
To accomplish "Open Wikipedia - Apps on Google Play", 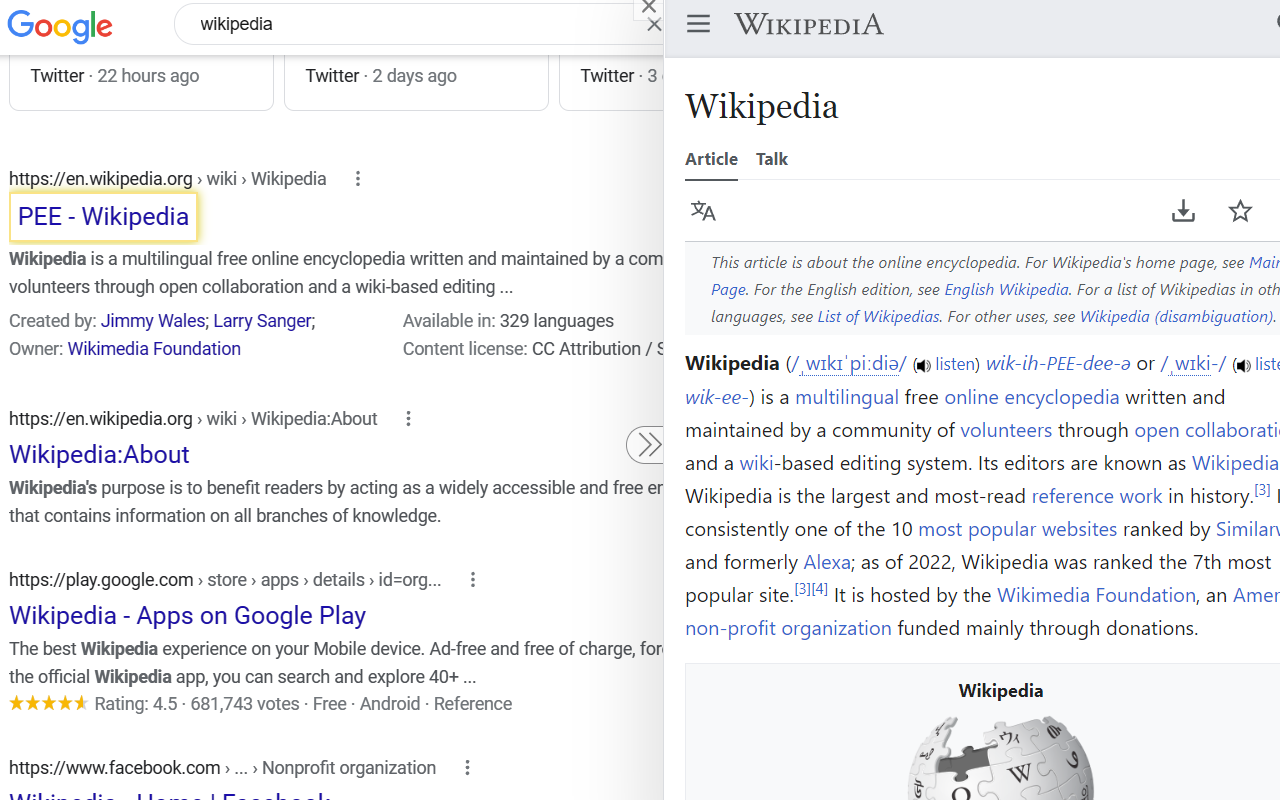I will (x=188, y=615).
